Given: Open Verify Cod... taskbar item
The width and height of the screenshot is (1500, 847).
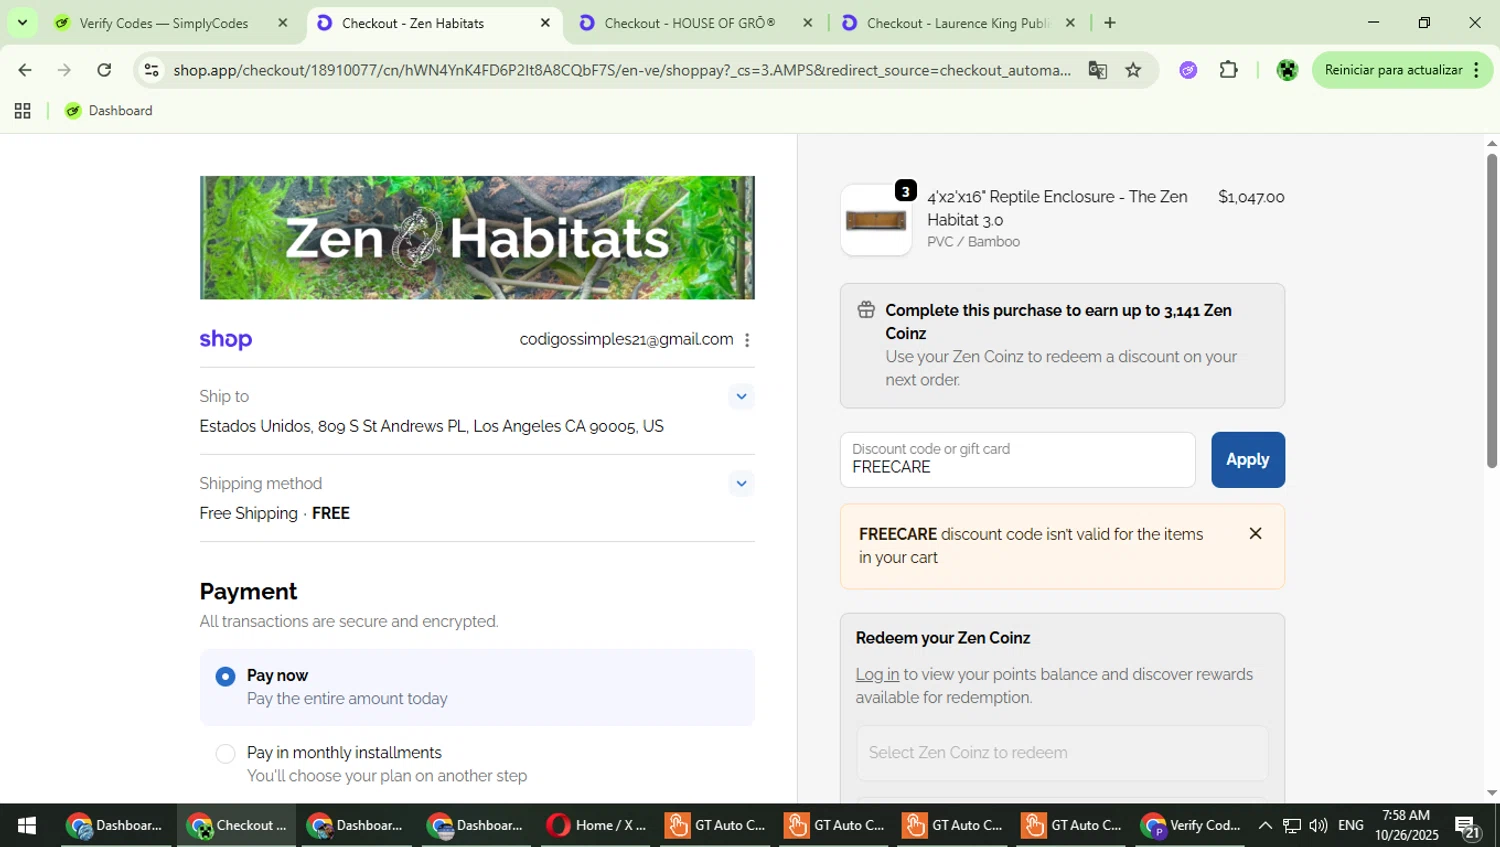Looking at the screenshot, I should [x=1192, y=826].
